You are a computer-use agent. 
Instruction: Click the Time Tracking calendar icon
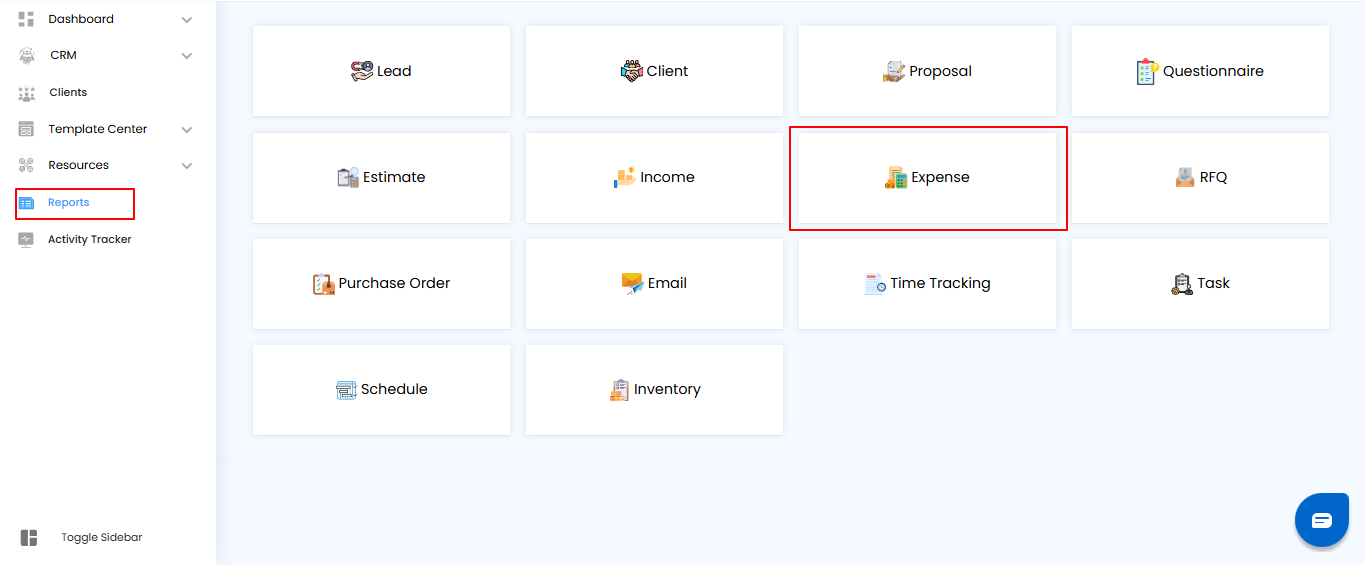pos(875,284)
